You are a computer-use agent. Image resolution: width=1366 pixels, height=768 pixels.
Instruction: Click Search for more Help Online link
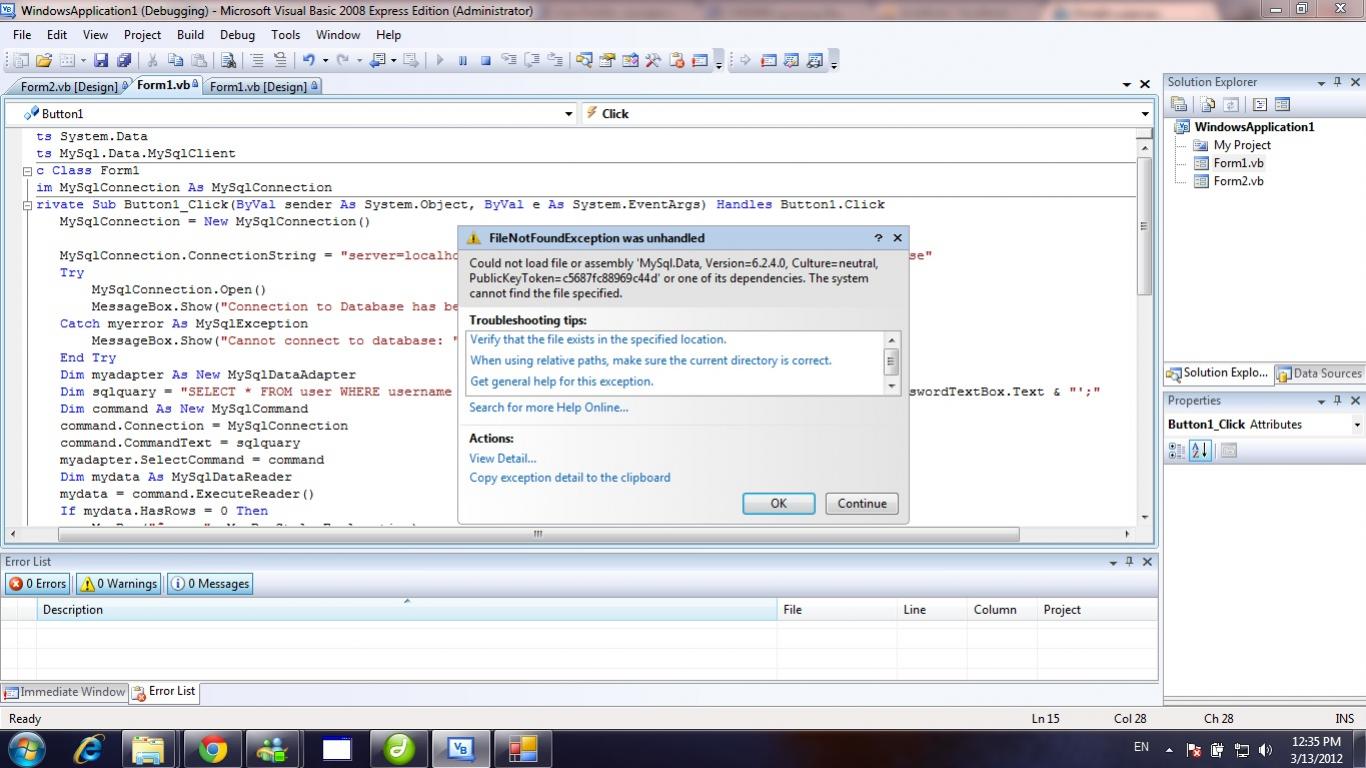549,407
